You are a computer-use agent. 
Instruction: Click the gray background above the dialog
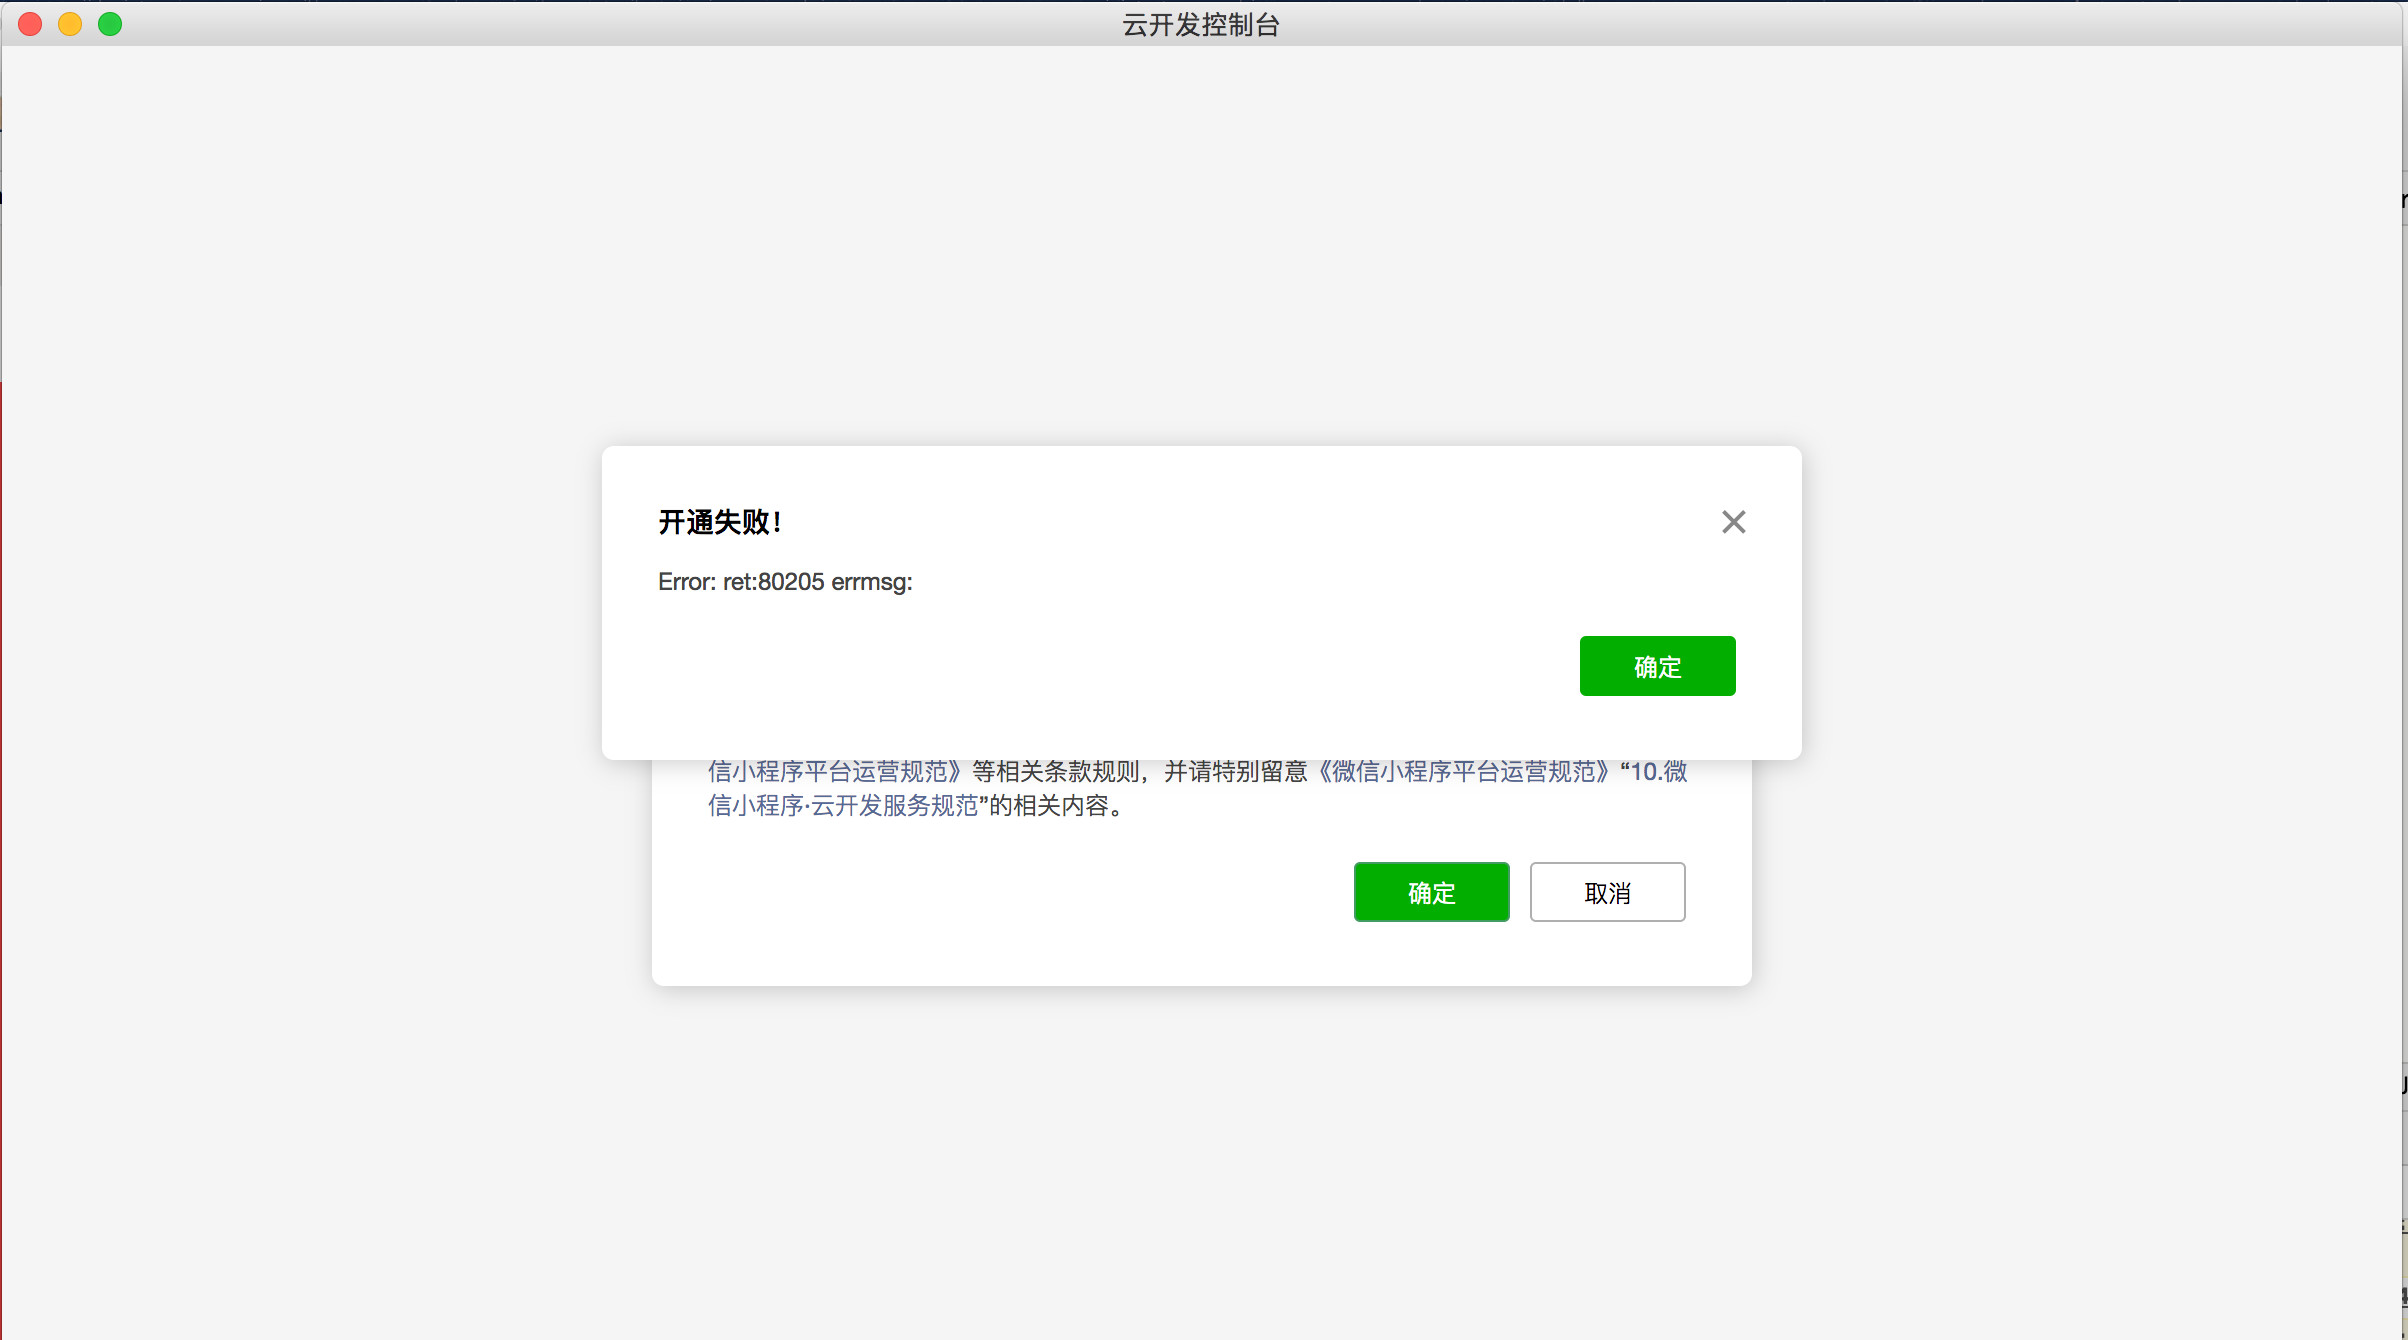click(1200, 250)
